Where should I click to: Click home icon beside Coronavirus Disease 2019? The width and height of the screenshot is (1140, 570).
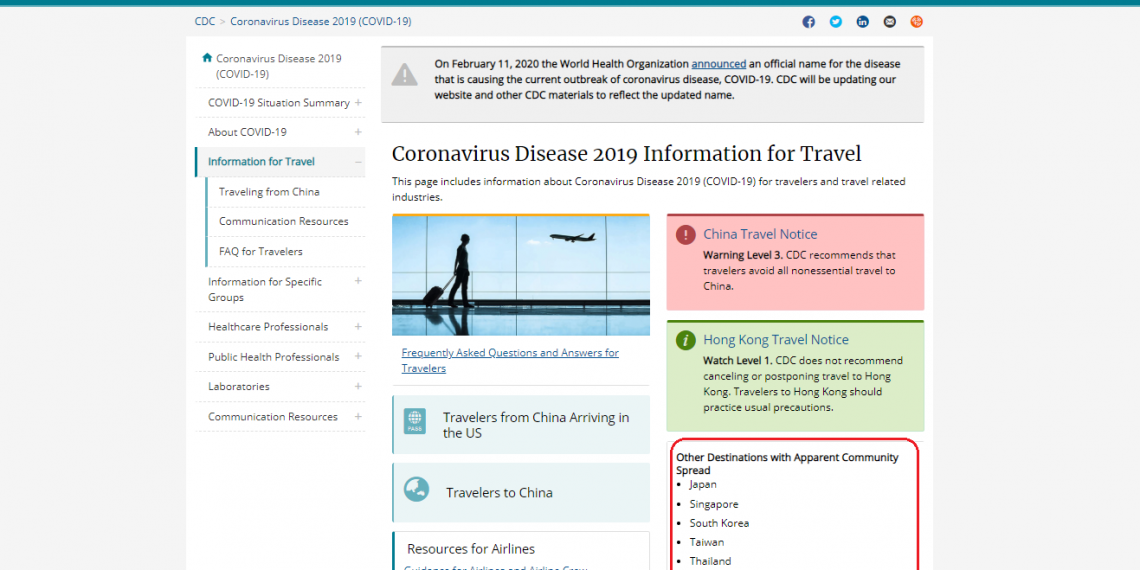[x=207, y=58]
